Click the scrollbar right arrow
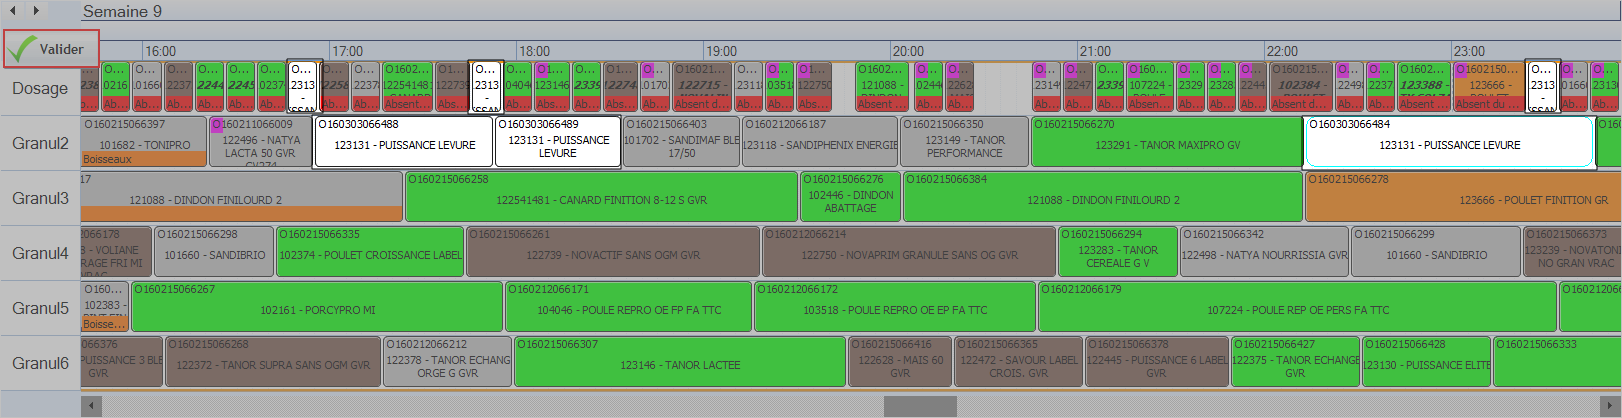Screen dimensions: 1622x418 1611,406
